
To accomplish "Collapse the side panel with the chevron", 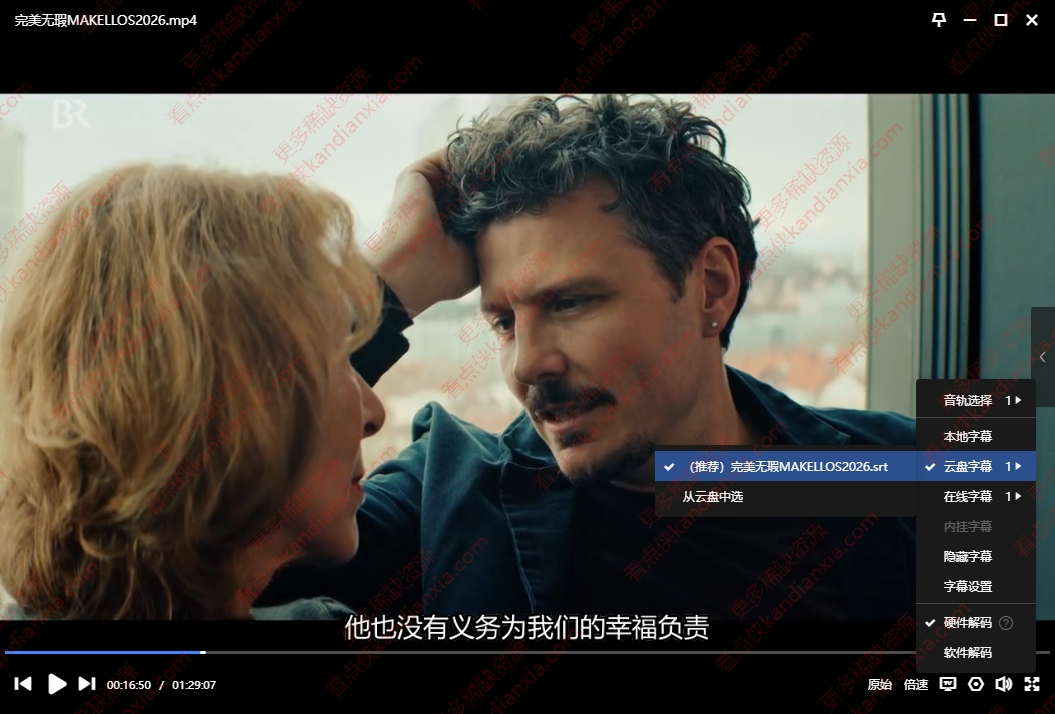I will 1043,357.
